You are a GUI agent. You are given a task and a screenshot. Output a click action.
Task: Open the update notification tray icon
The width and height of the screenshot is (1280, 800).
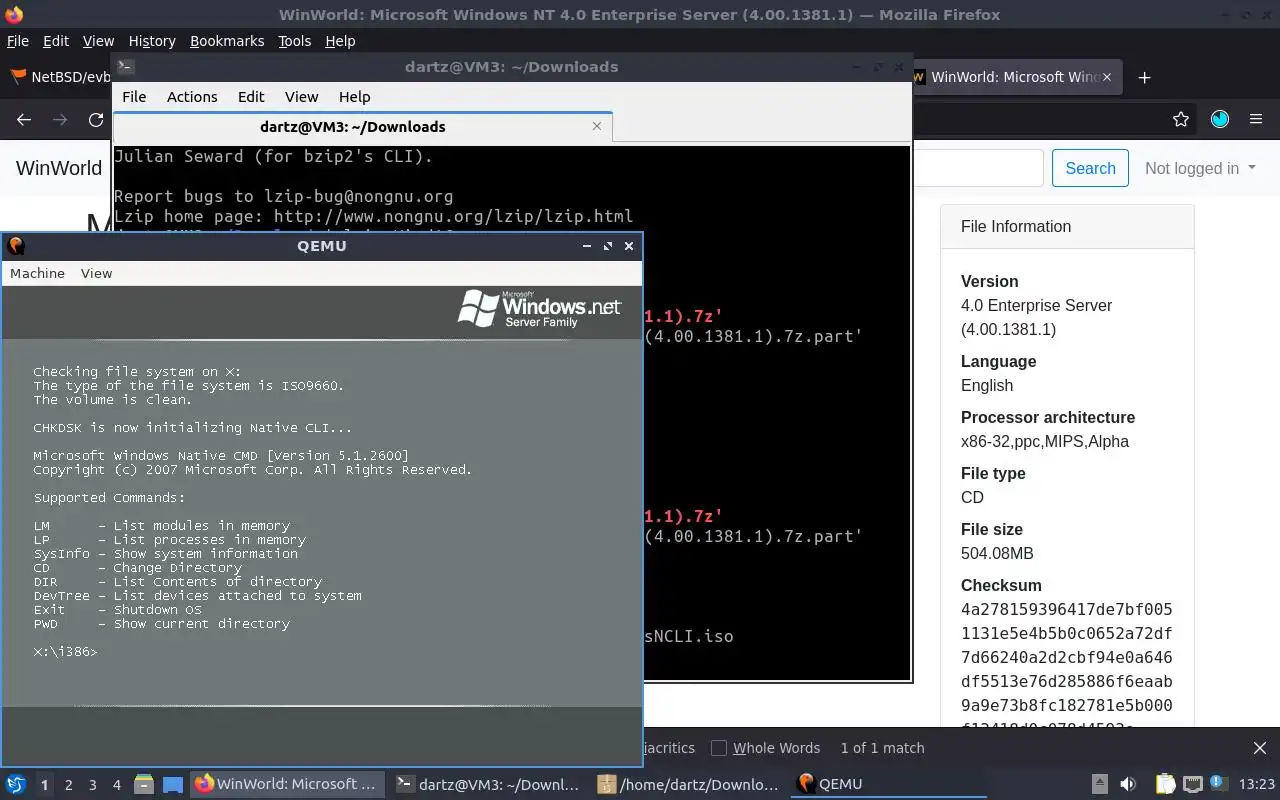click(1218, 784)
